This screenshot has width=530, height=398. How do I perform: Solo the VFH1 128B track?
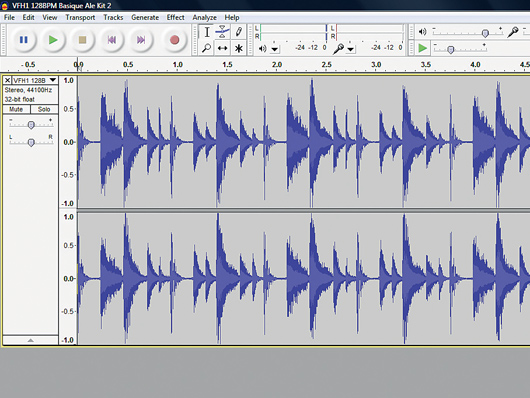44,109
